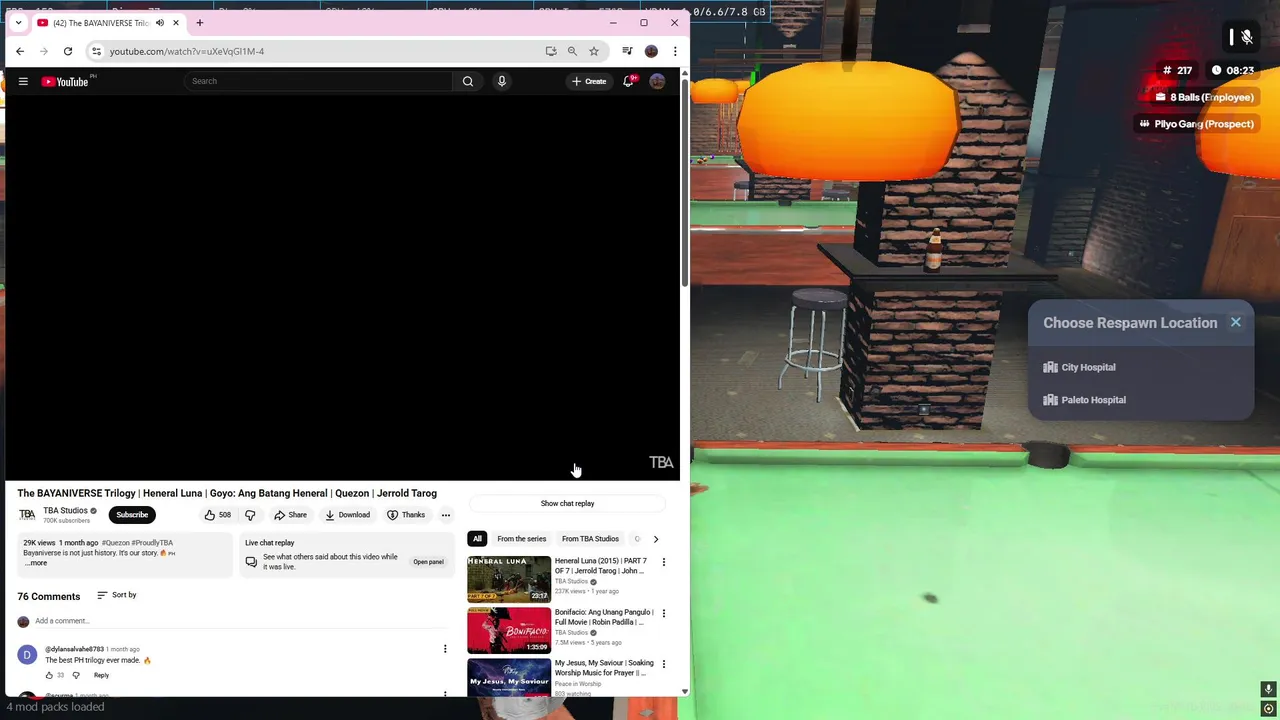This screenshot has height=720, width=1280.
Task: Click the #Quezon hashtag link
Action: click(x=115, y=543)
